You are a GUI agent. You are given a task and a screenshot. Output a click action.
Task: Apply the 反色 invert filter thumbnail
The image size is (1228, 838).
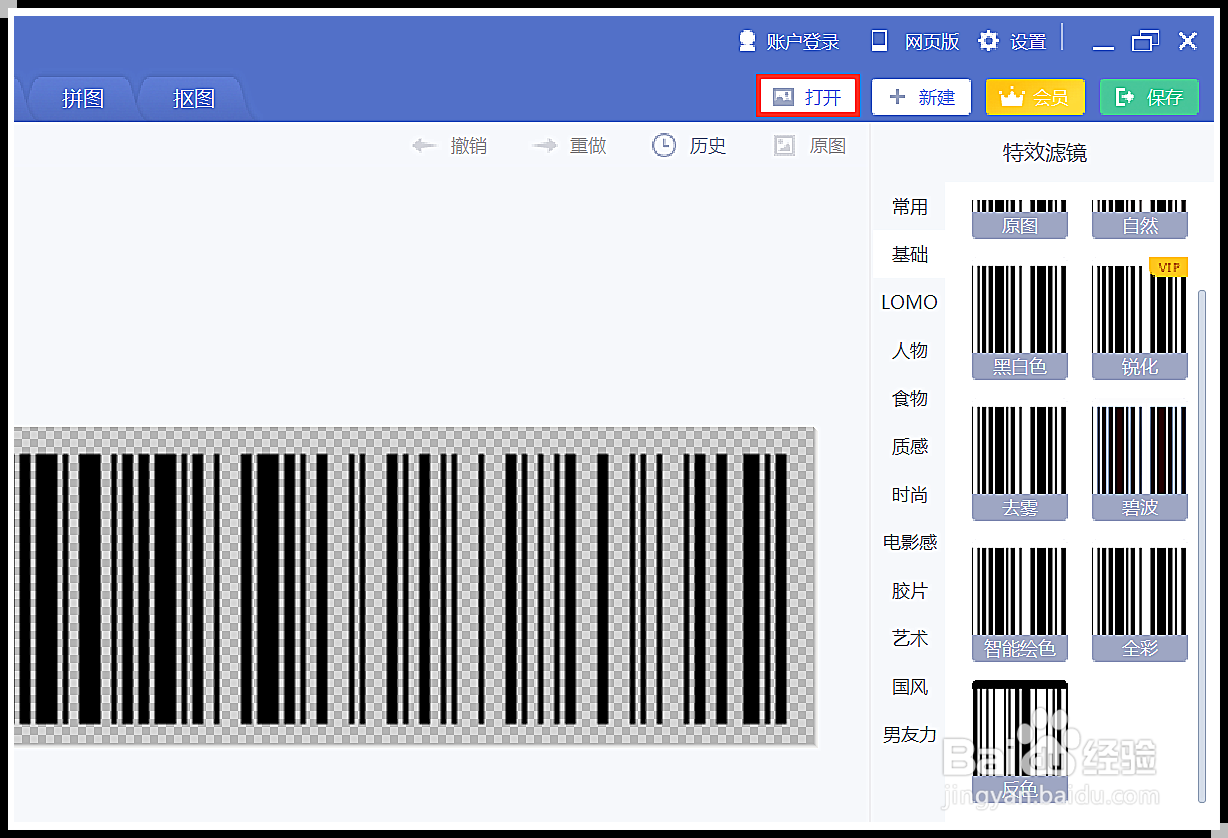coord(1020,741)
